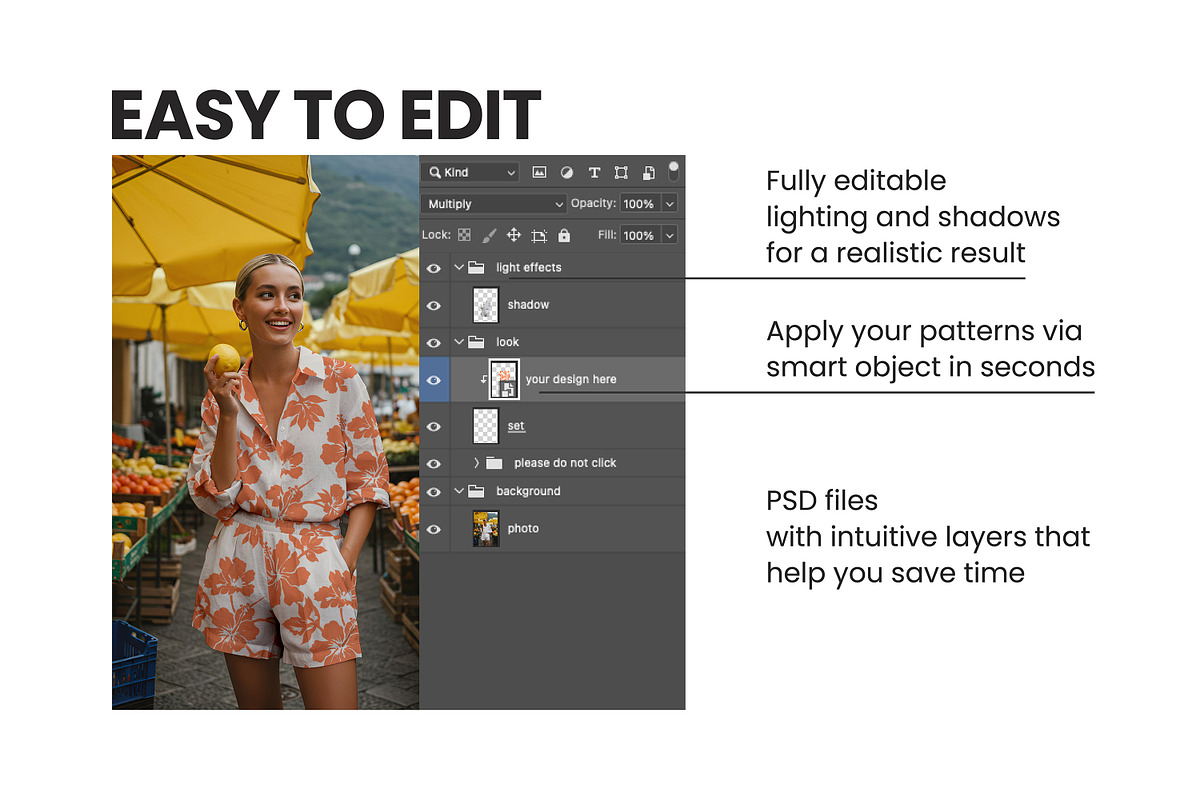Click clipping mask arrow on your design here
This screenshot has width=1200, height=800.
click(x=483, y=380)
